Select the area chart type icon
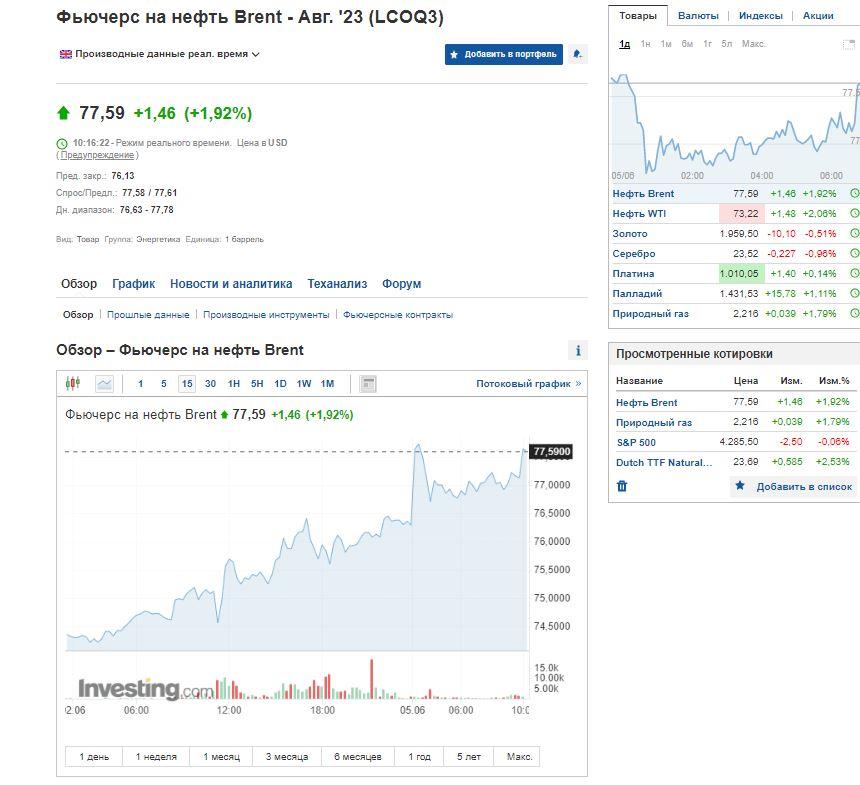Image resolution: width=860 pixels, height=785 pixels. click(104, 384)
